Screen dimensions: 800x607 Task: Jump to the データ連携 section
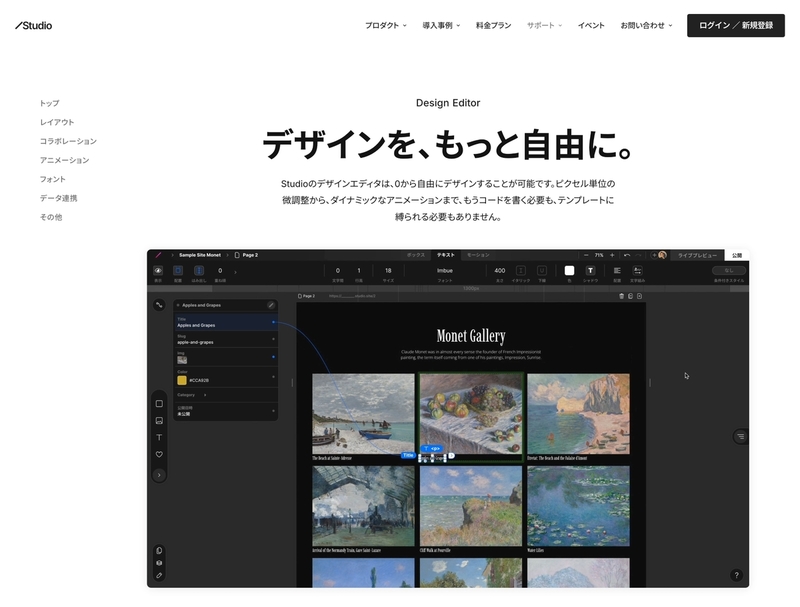[x=59, y=198]
